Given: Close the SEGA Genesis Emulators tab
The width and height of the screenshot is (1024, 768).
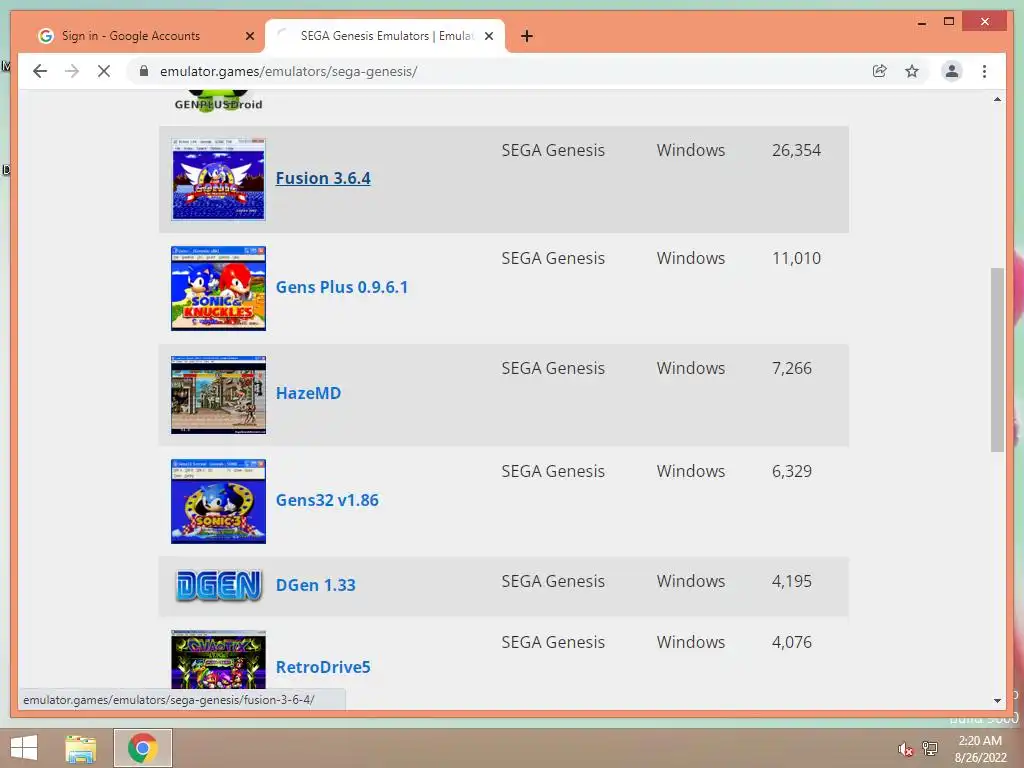Looking at the screenshot, I should click(x=488, y=36).
